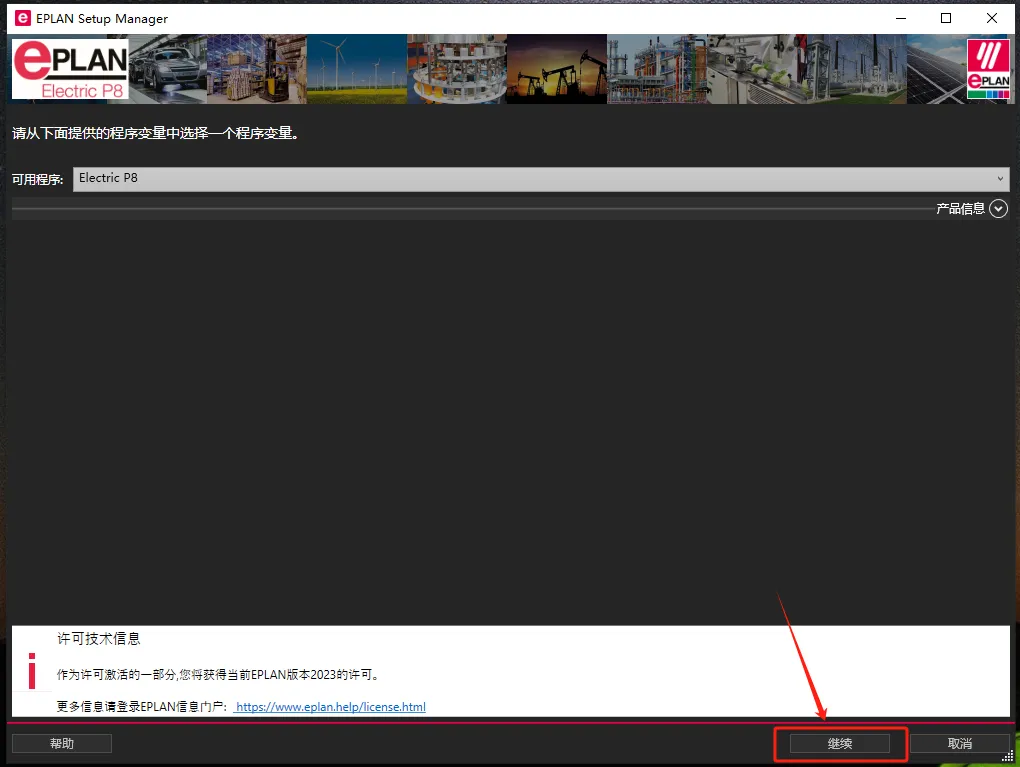
Task: Expand the 产品信息 section with chevron icon
Action: [999, 208]
